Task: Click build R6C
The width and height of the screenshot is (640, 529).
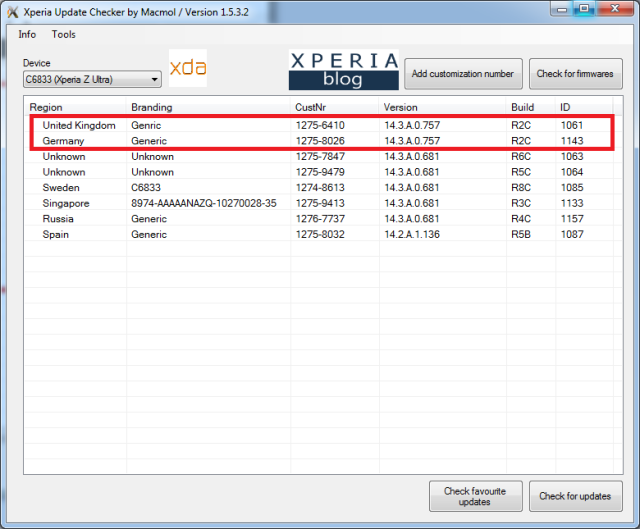Action: pyautogui.click(x=521, y=156)
